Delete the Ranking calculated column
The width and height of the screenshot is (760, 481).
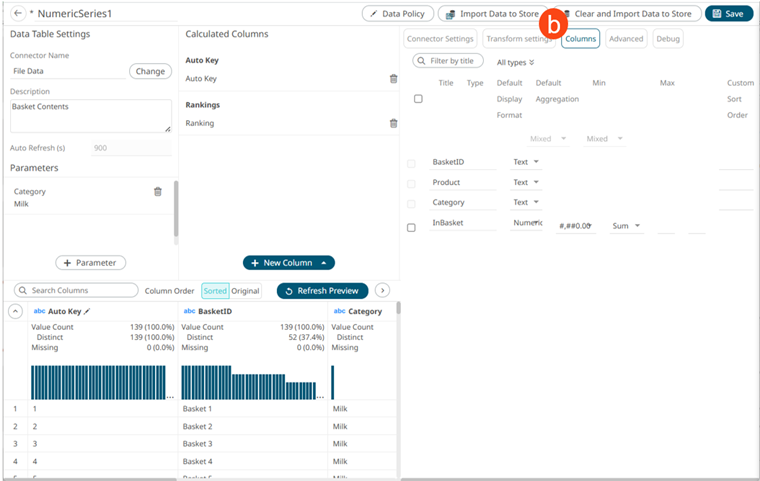click(393, 124)
